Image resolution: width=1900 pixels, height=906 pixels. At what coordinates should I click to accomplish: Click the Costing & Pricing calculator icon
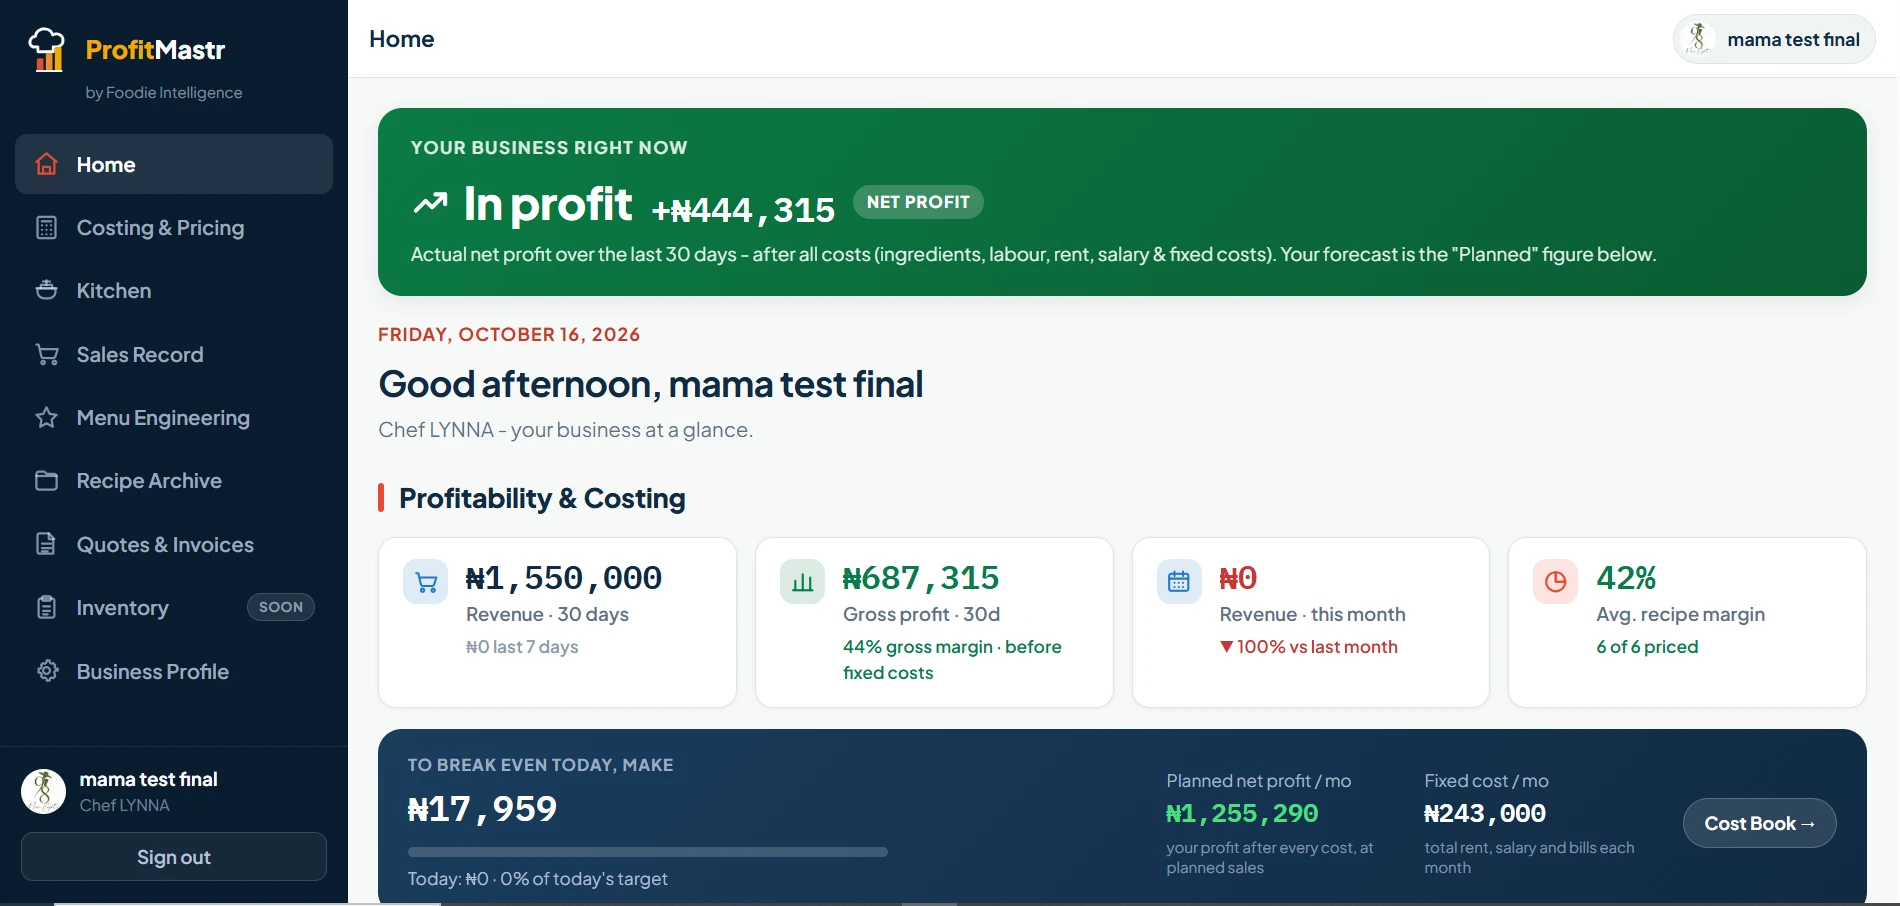[47, 227]
